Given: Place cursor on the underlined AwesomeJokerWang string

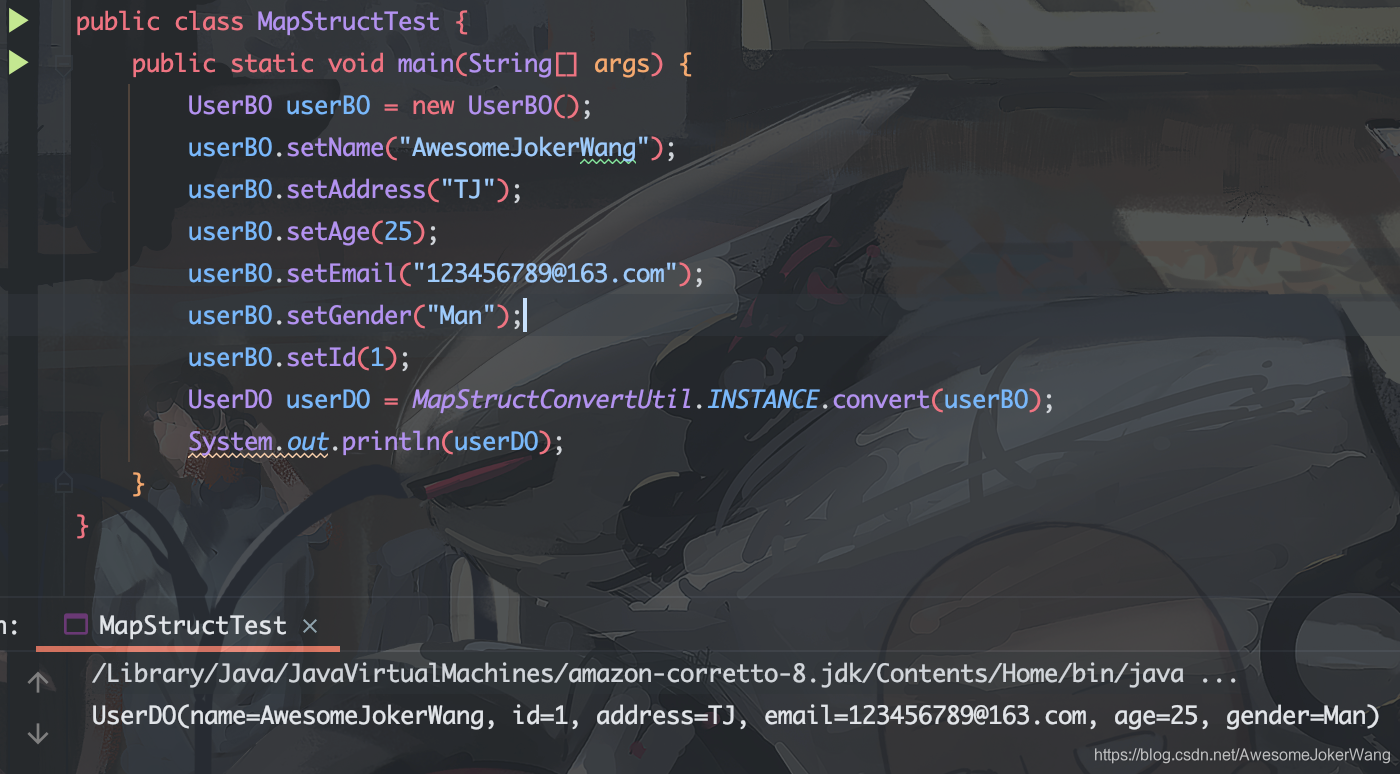Looking at the screenshot, I should (x=524, y=148).
